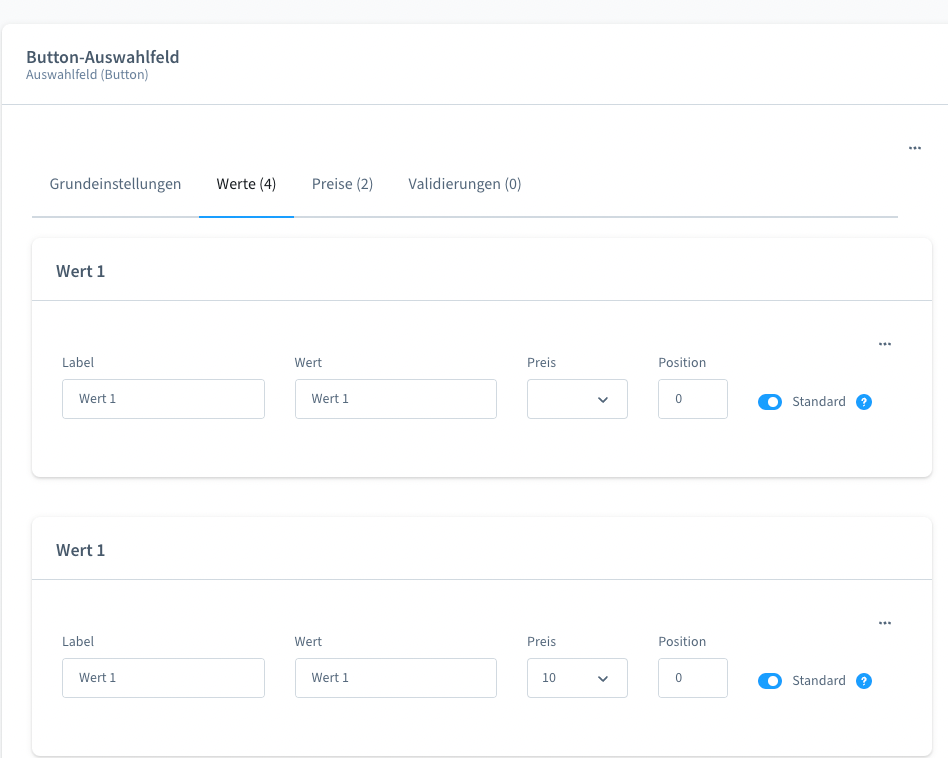The width and height of the screenshot is (948, 758).
Task: Click the Standard help icon in the lower card
Action: pos(864,681)
